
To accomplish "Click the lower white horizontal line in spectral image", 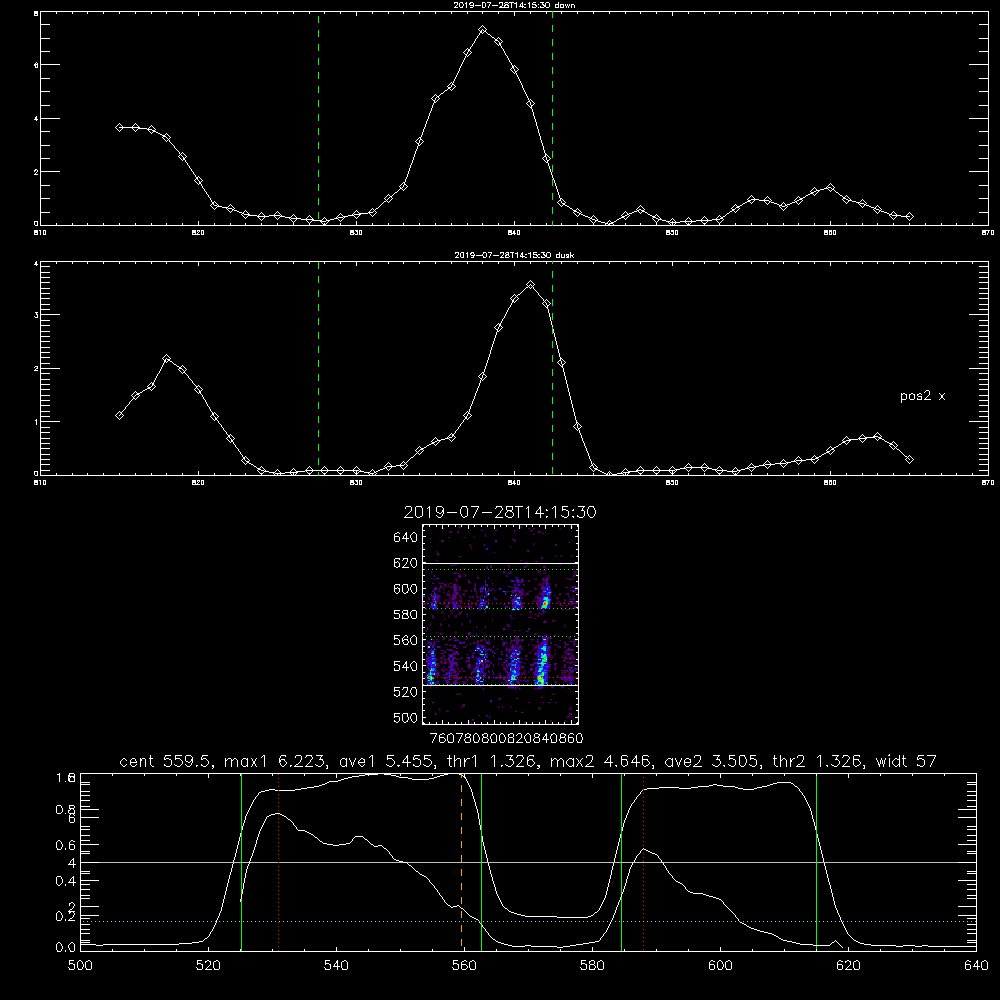I will tap(500, 685).
